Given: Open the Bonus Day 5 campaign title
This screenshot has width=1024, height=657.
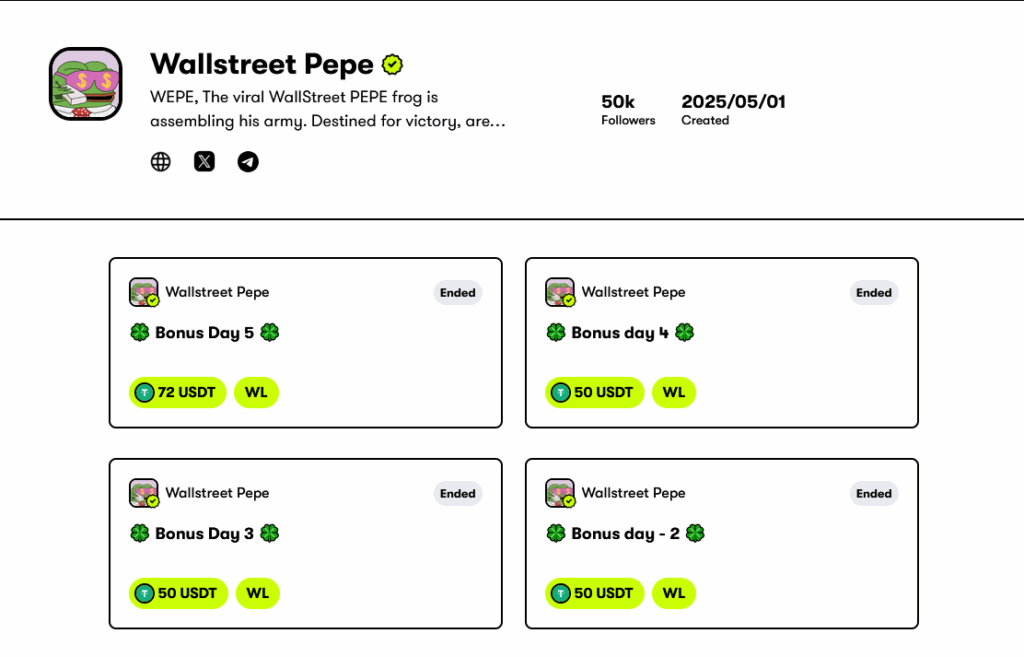Looking at the screenshot, I should coord(205,333).
